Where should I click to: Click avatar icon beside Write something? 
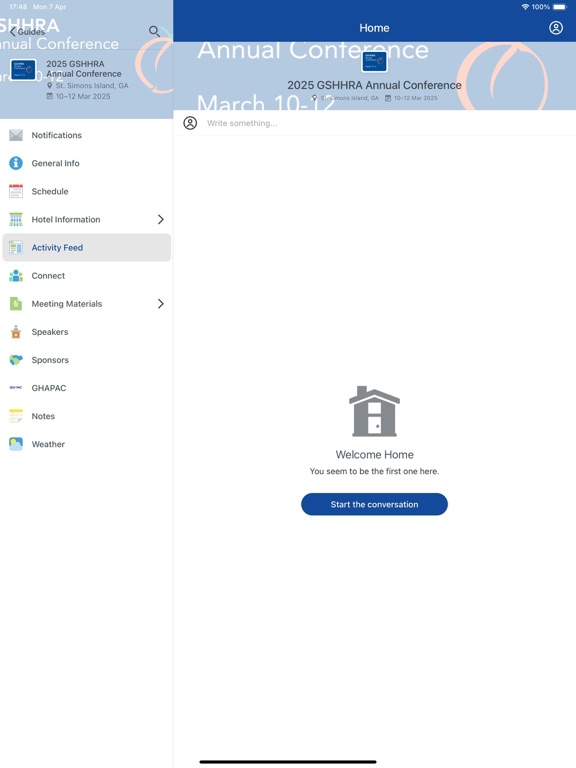190,123
